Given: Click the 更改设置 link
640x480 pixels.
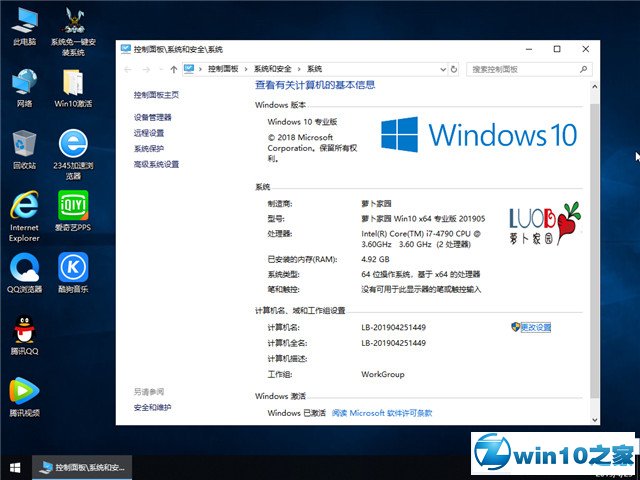Looking at the screenshot, I should [x=536, y=327].
